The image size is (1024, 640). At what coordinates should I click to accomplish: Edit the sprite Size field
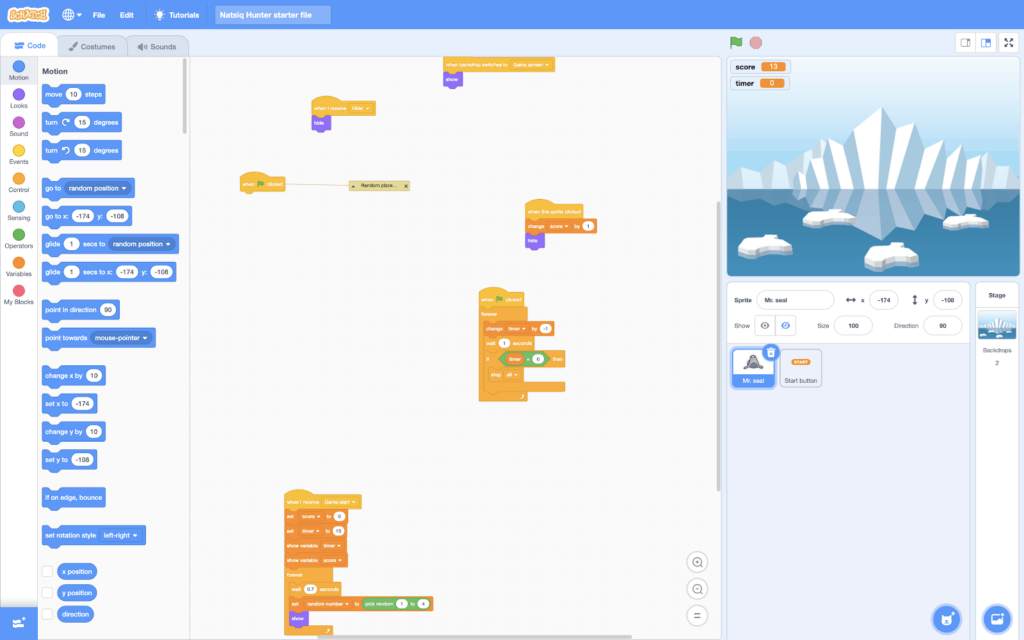point(853,325)
